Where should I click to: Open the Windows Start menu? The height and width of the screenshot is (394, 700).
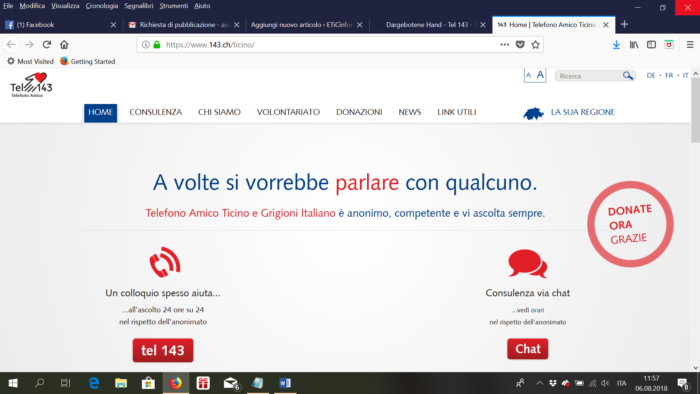(13, 383)
